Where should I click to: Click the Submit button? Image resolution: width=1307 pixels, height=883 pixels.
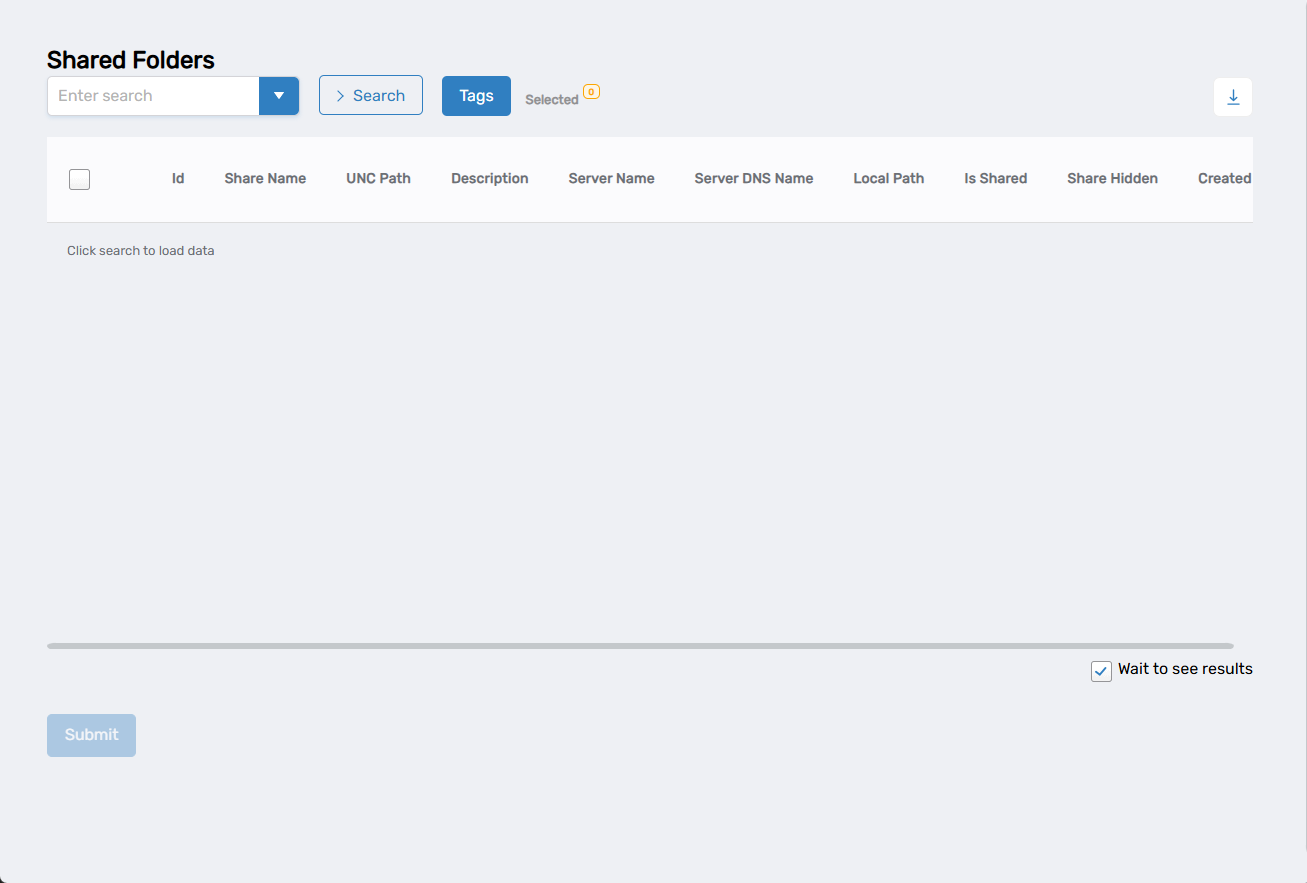click(x=91, y=735)
